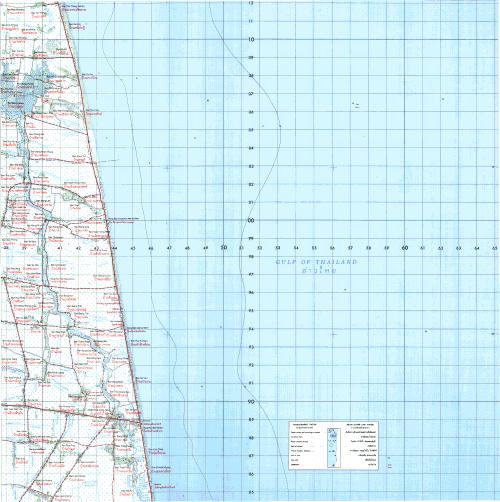The image size is (500, 502).
Task: Select the bold easting grid label 50
Action: (x=224, y=248)
